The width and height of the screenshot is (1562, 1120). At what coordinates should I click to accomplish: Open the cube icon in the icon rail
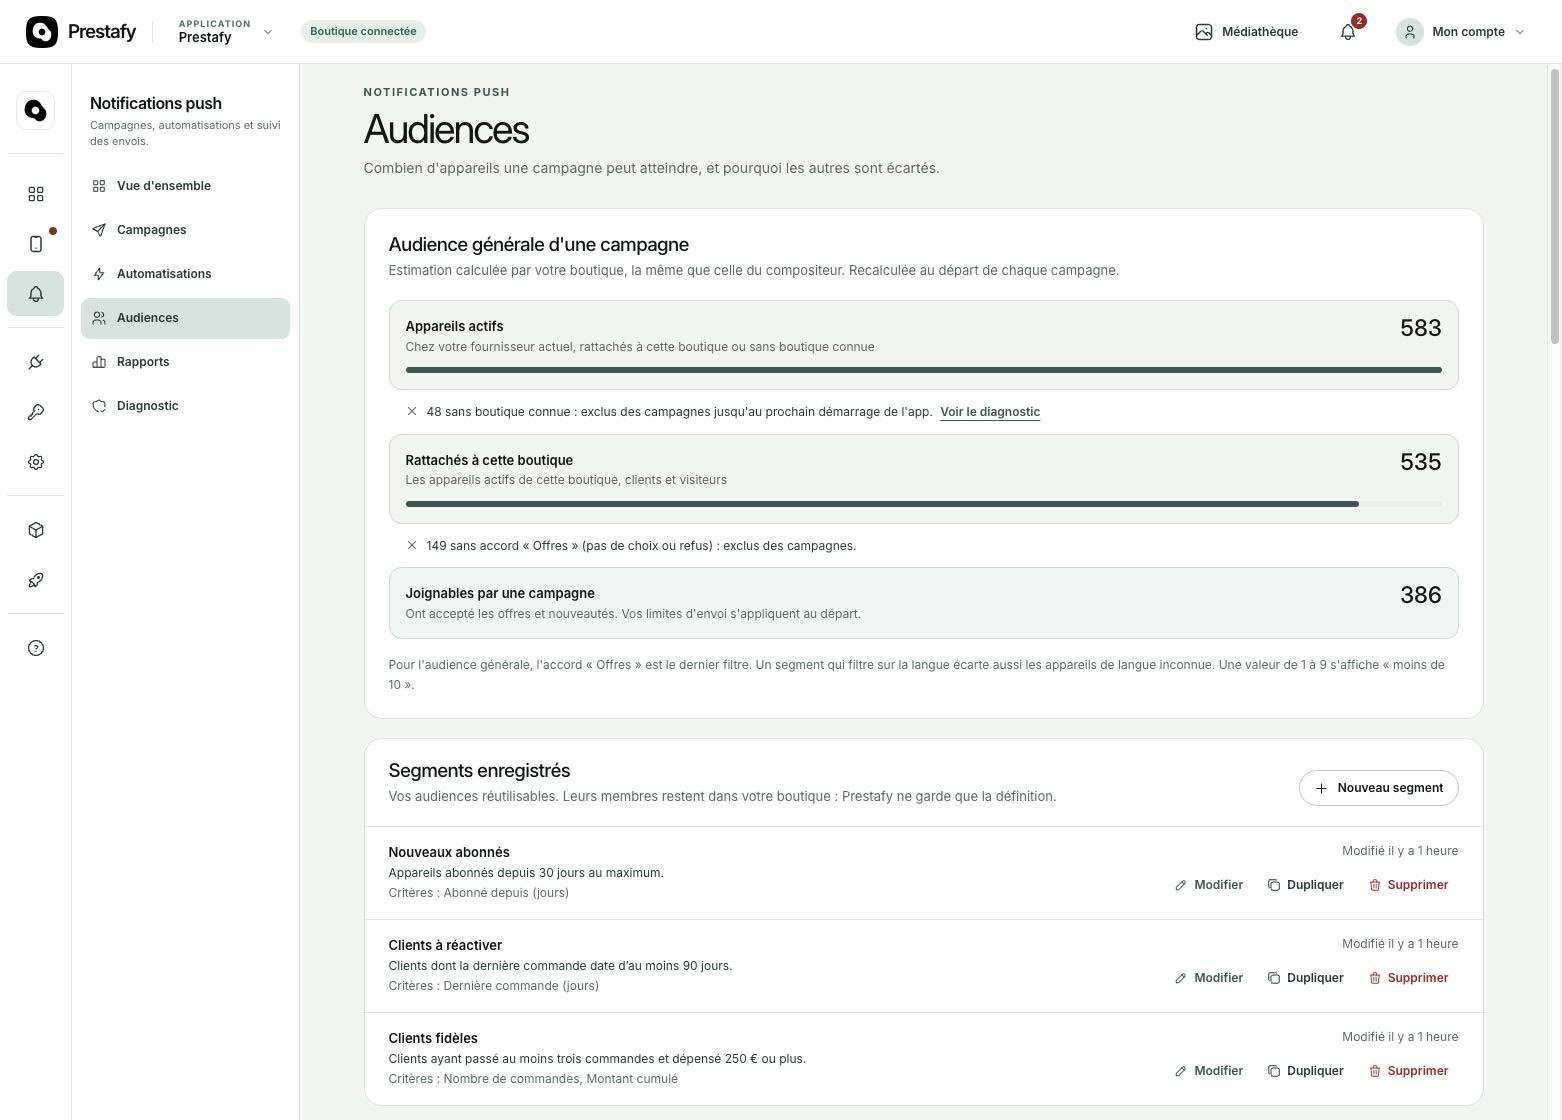[36, 530]
